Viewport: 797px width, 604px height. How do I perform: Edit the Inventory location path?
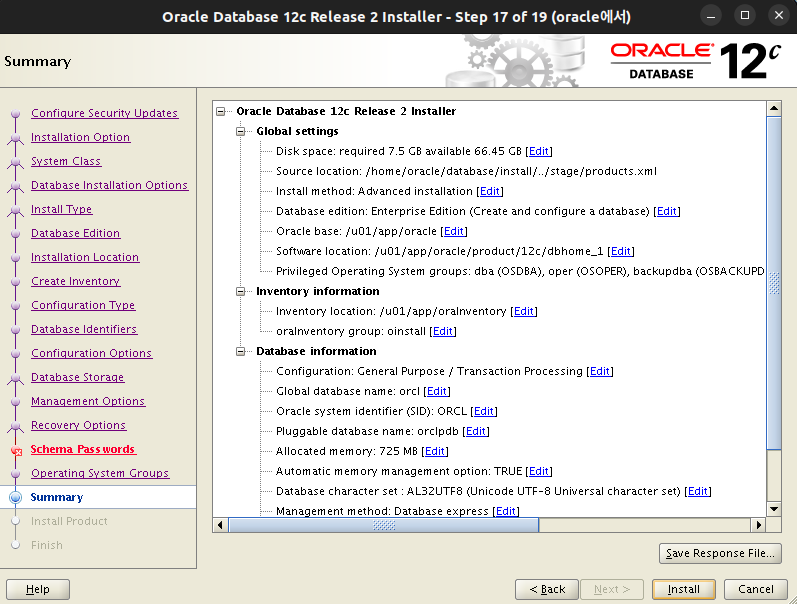pos(524,311)
